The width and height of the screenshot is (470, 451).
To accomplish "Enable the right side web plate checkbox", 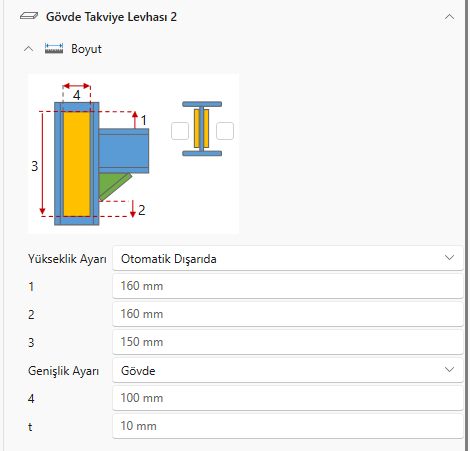I will click(x=225, y=131).
